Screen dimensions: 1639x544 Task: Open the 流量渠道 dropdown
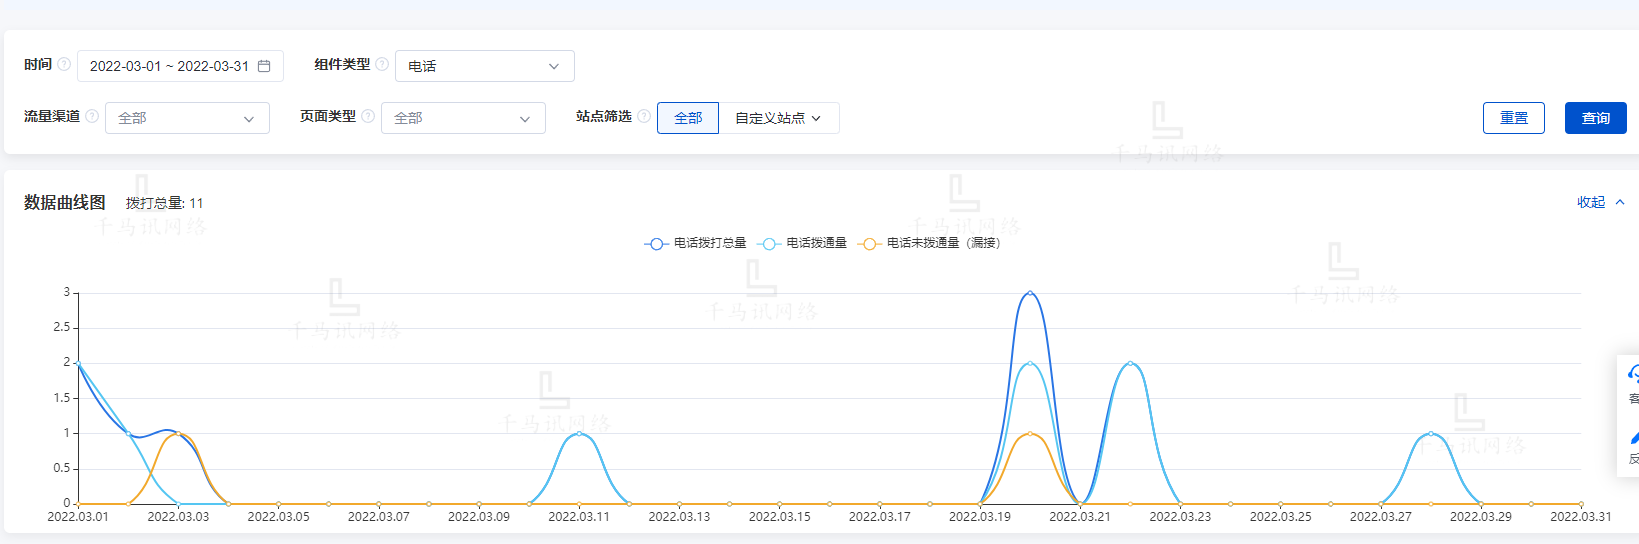click(x=187, y=118)
